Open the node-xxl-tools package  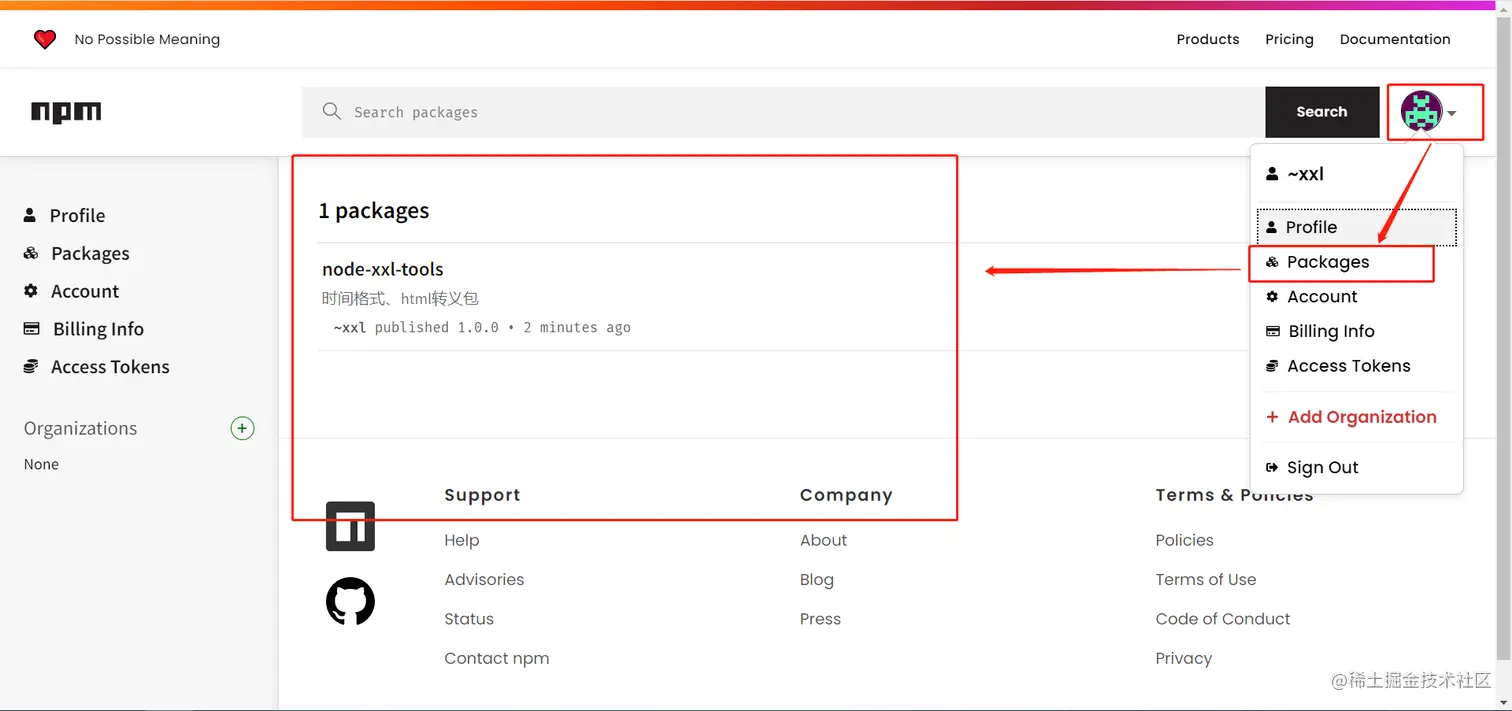coord(383,269)
